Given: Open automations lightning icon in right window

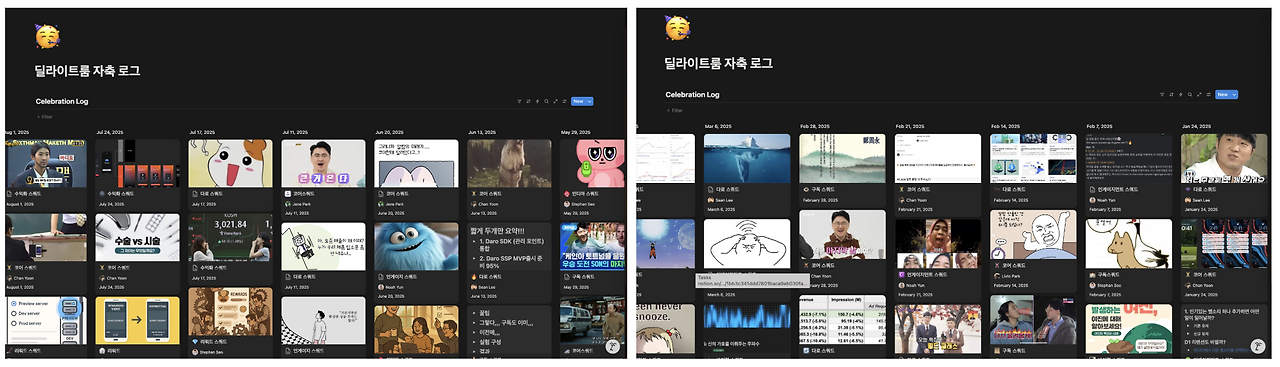Looking at the screenshot, I should coord(1181,95).
